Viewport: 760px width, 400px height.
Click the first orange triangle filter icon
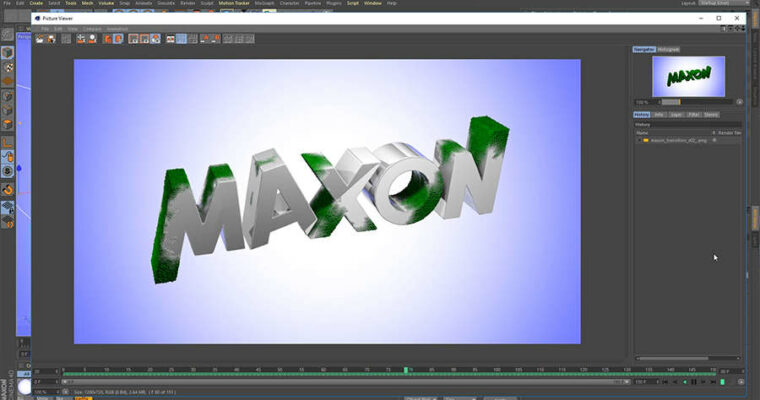205,39
